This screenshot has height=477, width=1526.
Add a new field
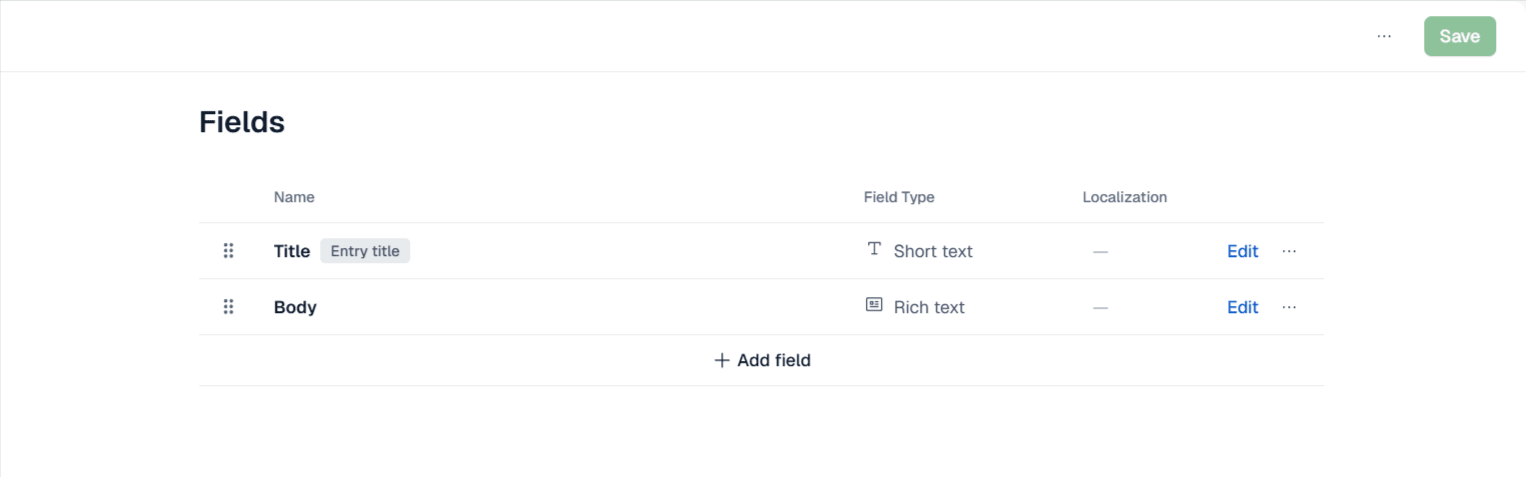point(762,360)
